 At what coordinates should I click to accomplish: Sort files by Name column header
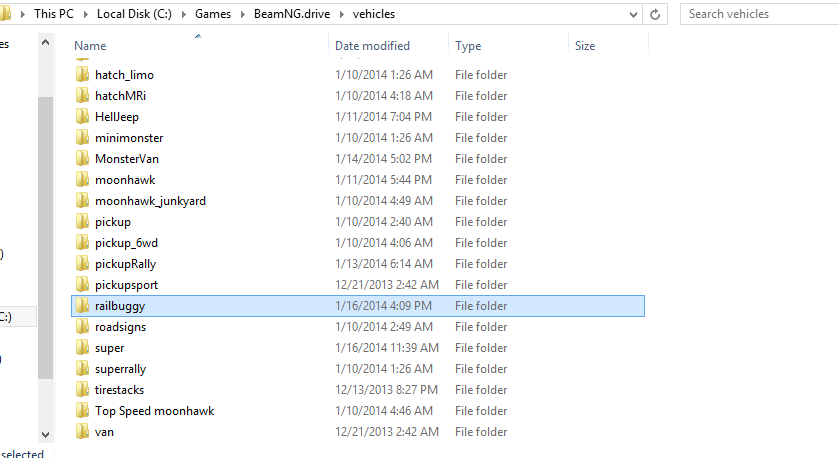tap(90, 46)
